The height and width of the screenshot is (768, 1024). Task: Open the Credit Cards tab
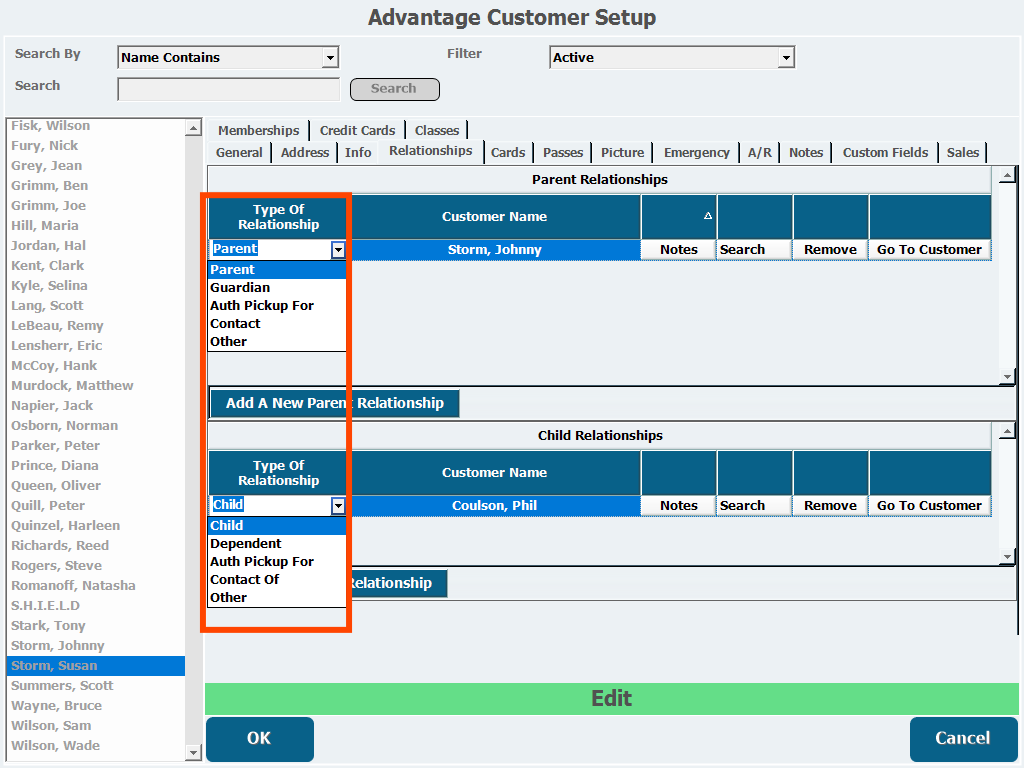pos(357,130)
